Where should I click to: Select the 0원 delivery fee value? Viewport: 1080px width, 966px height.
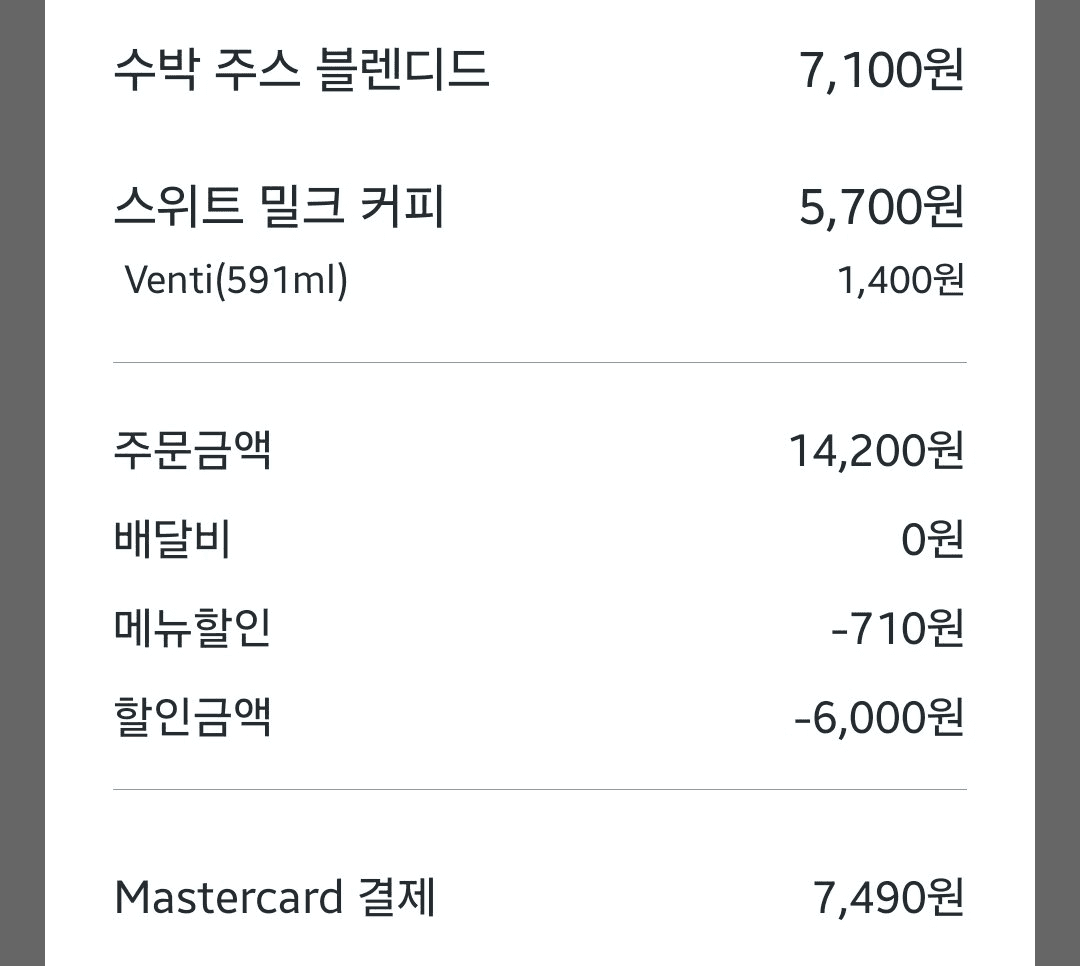pos(933,539)
